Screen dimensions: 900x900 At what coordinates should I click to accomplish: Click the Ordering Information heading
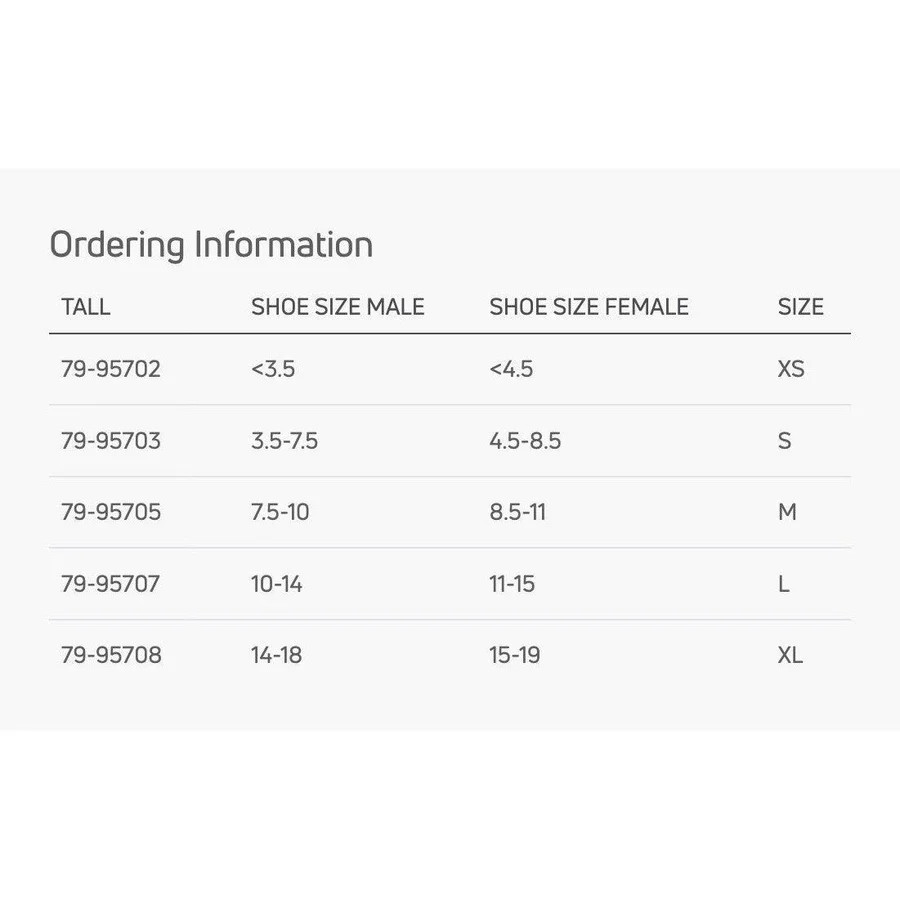point(211,245)
